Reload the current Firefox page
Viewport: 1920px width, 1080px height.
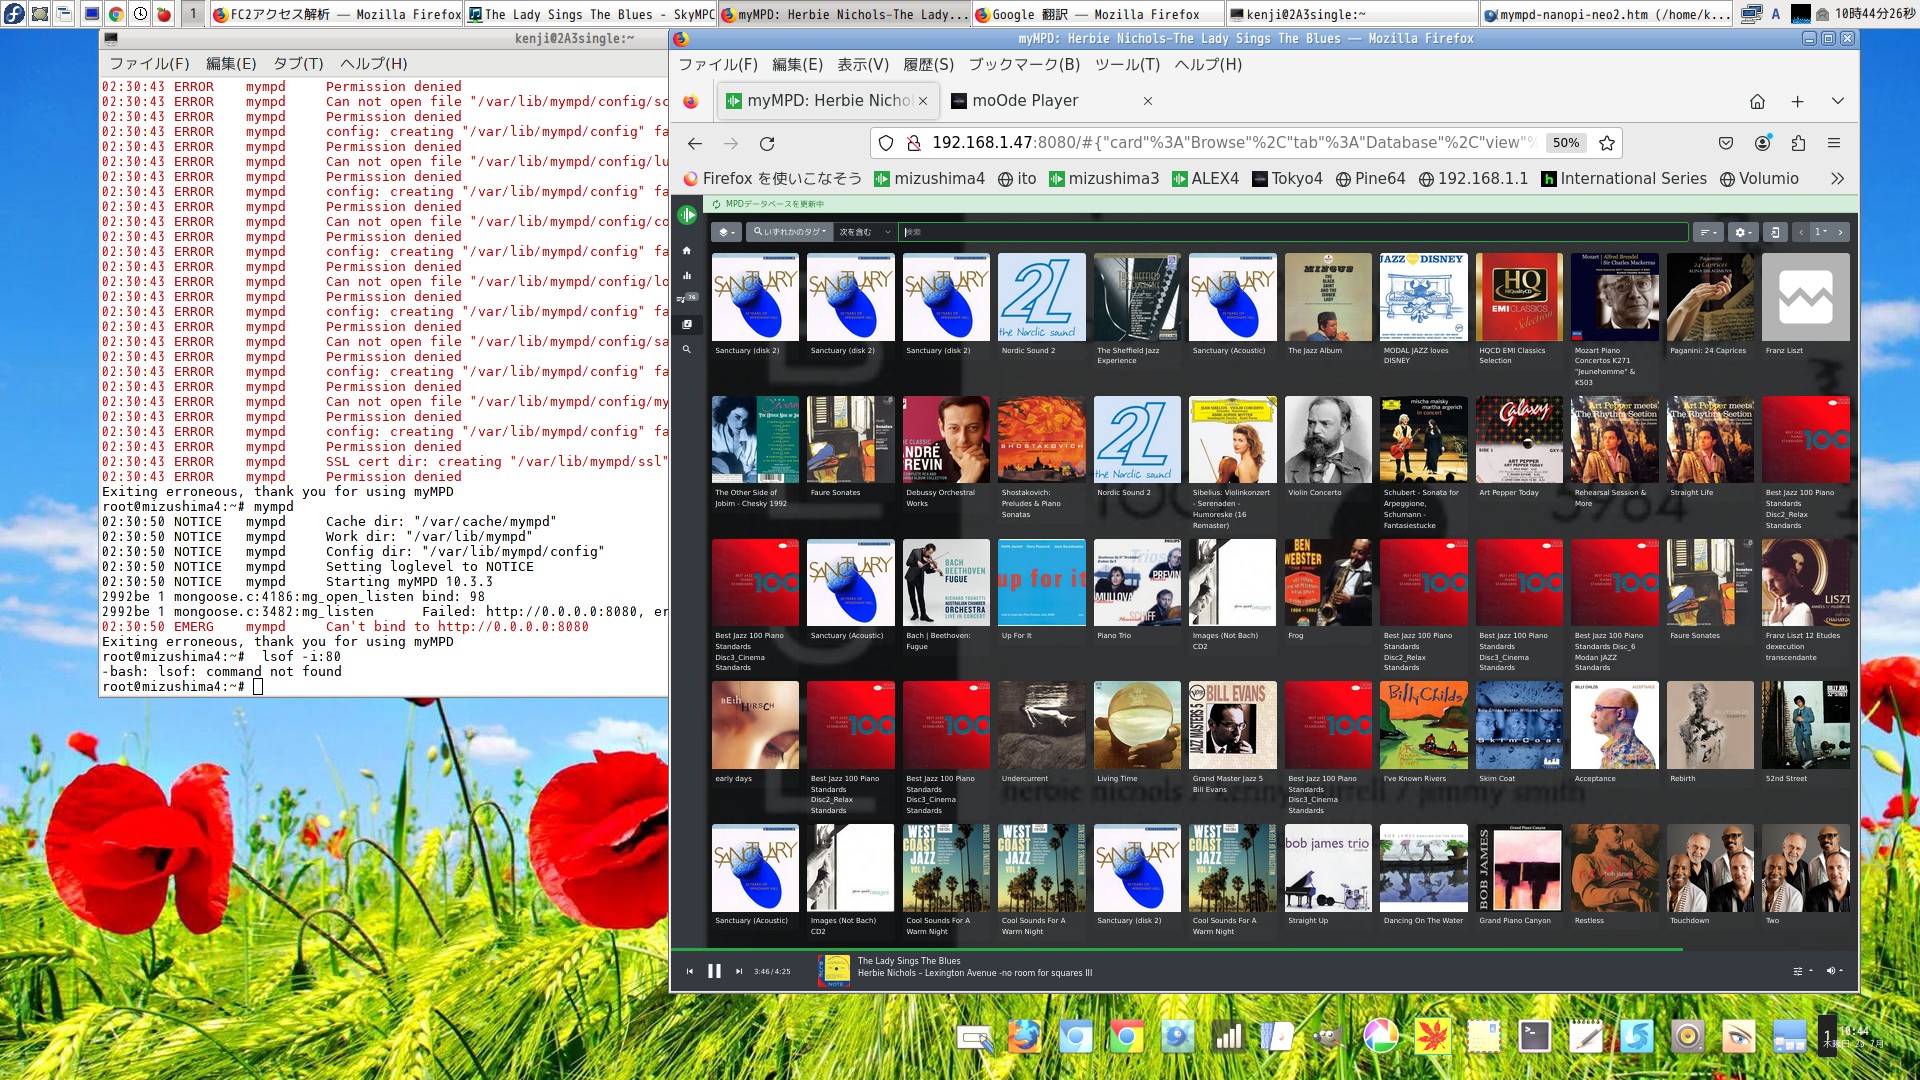767,143
